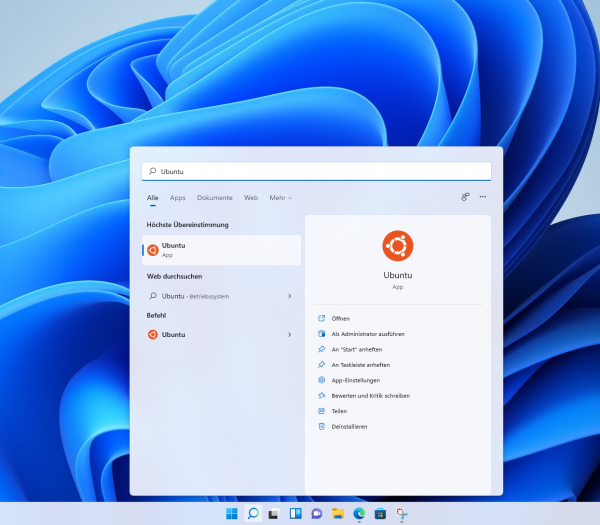Viewport: 600px width, 525px height.
Task: Select the Ubuntu Betriebssystem web search result
Action: coord(220,296)
